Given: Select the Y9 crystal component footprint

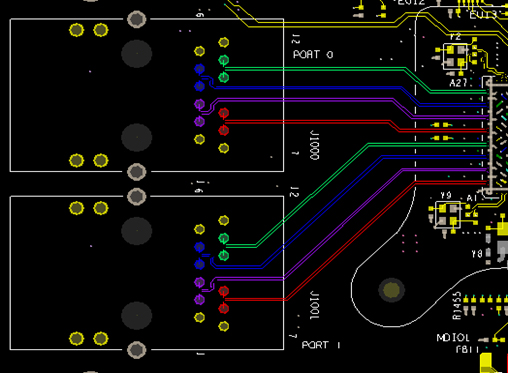Looking at the screenshot, I should tap(448, 215).
